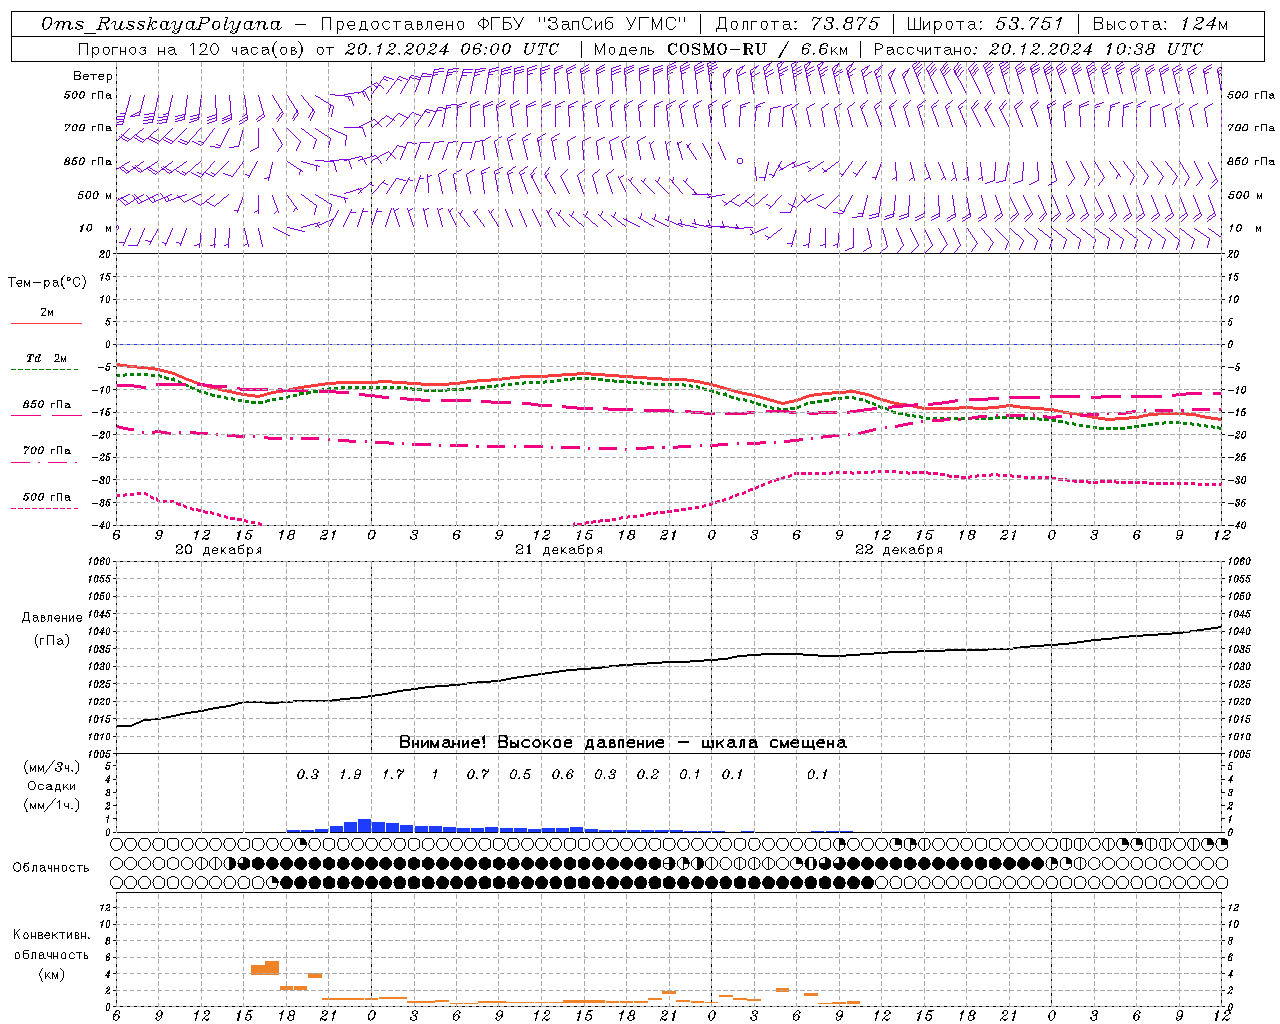The width and height of the screenshot is (1280, 1024).
Task: Click the 1.7 precipitation value
Action: [x=393, y=774]
